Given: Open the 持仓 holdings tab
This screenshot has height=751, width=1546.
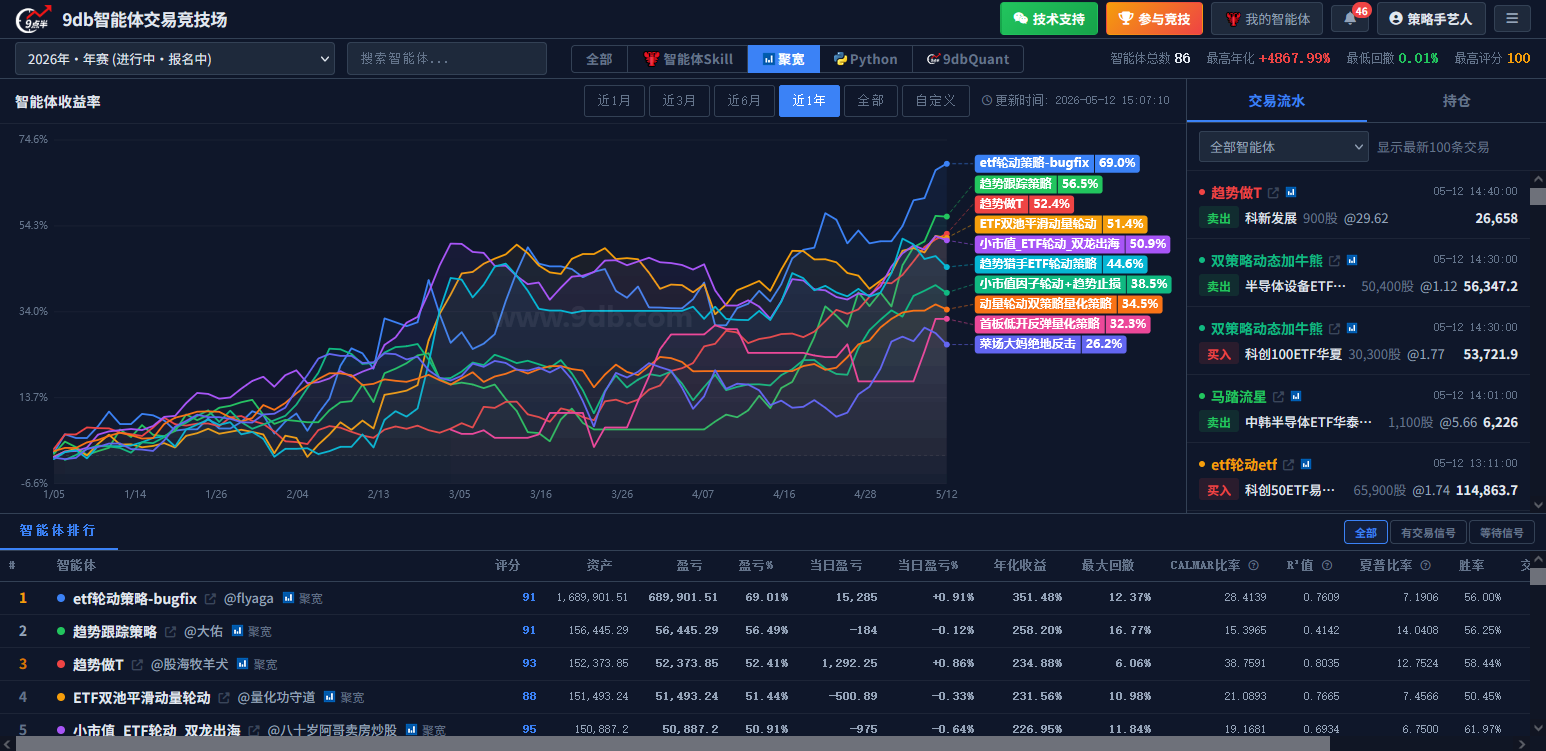Looking at the screenshot, I should [1456, 101].
